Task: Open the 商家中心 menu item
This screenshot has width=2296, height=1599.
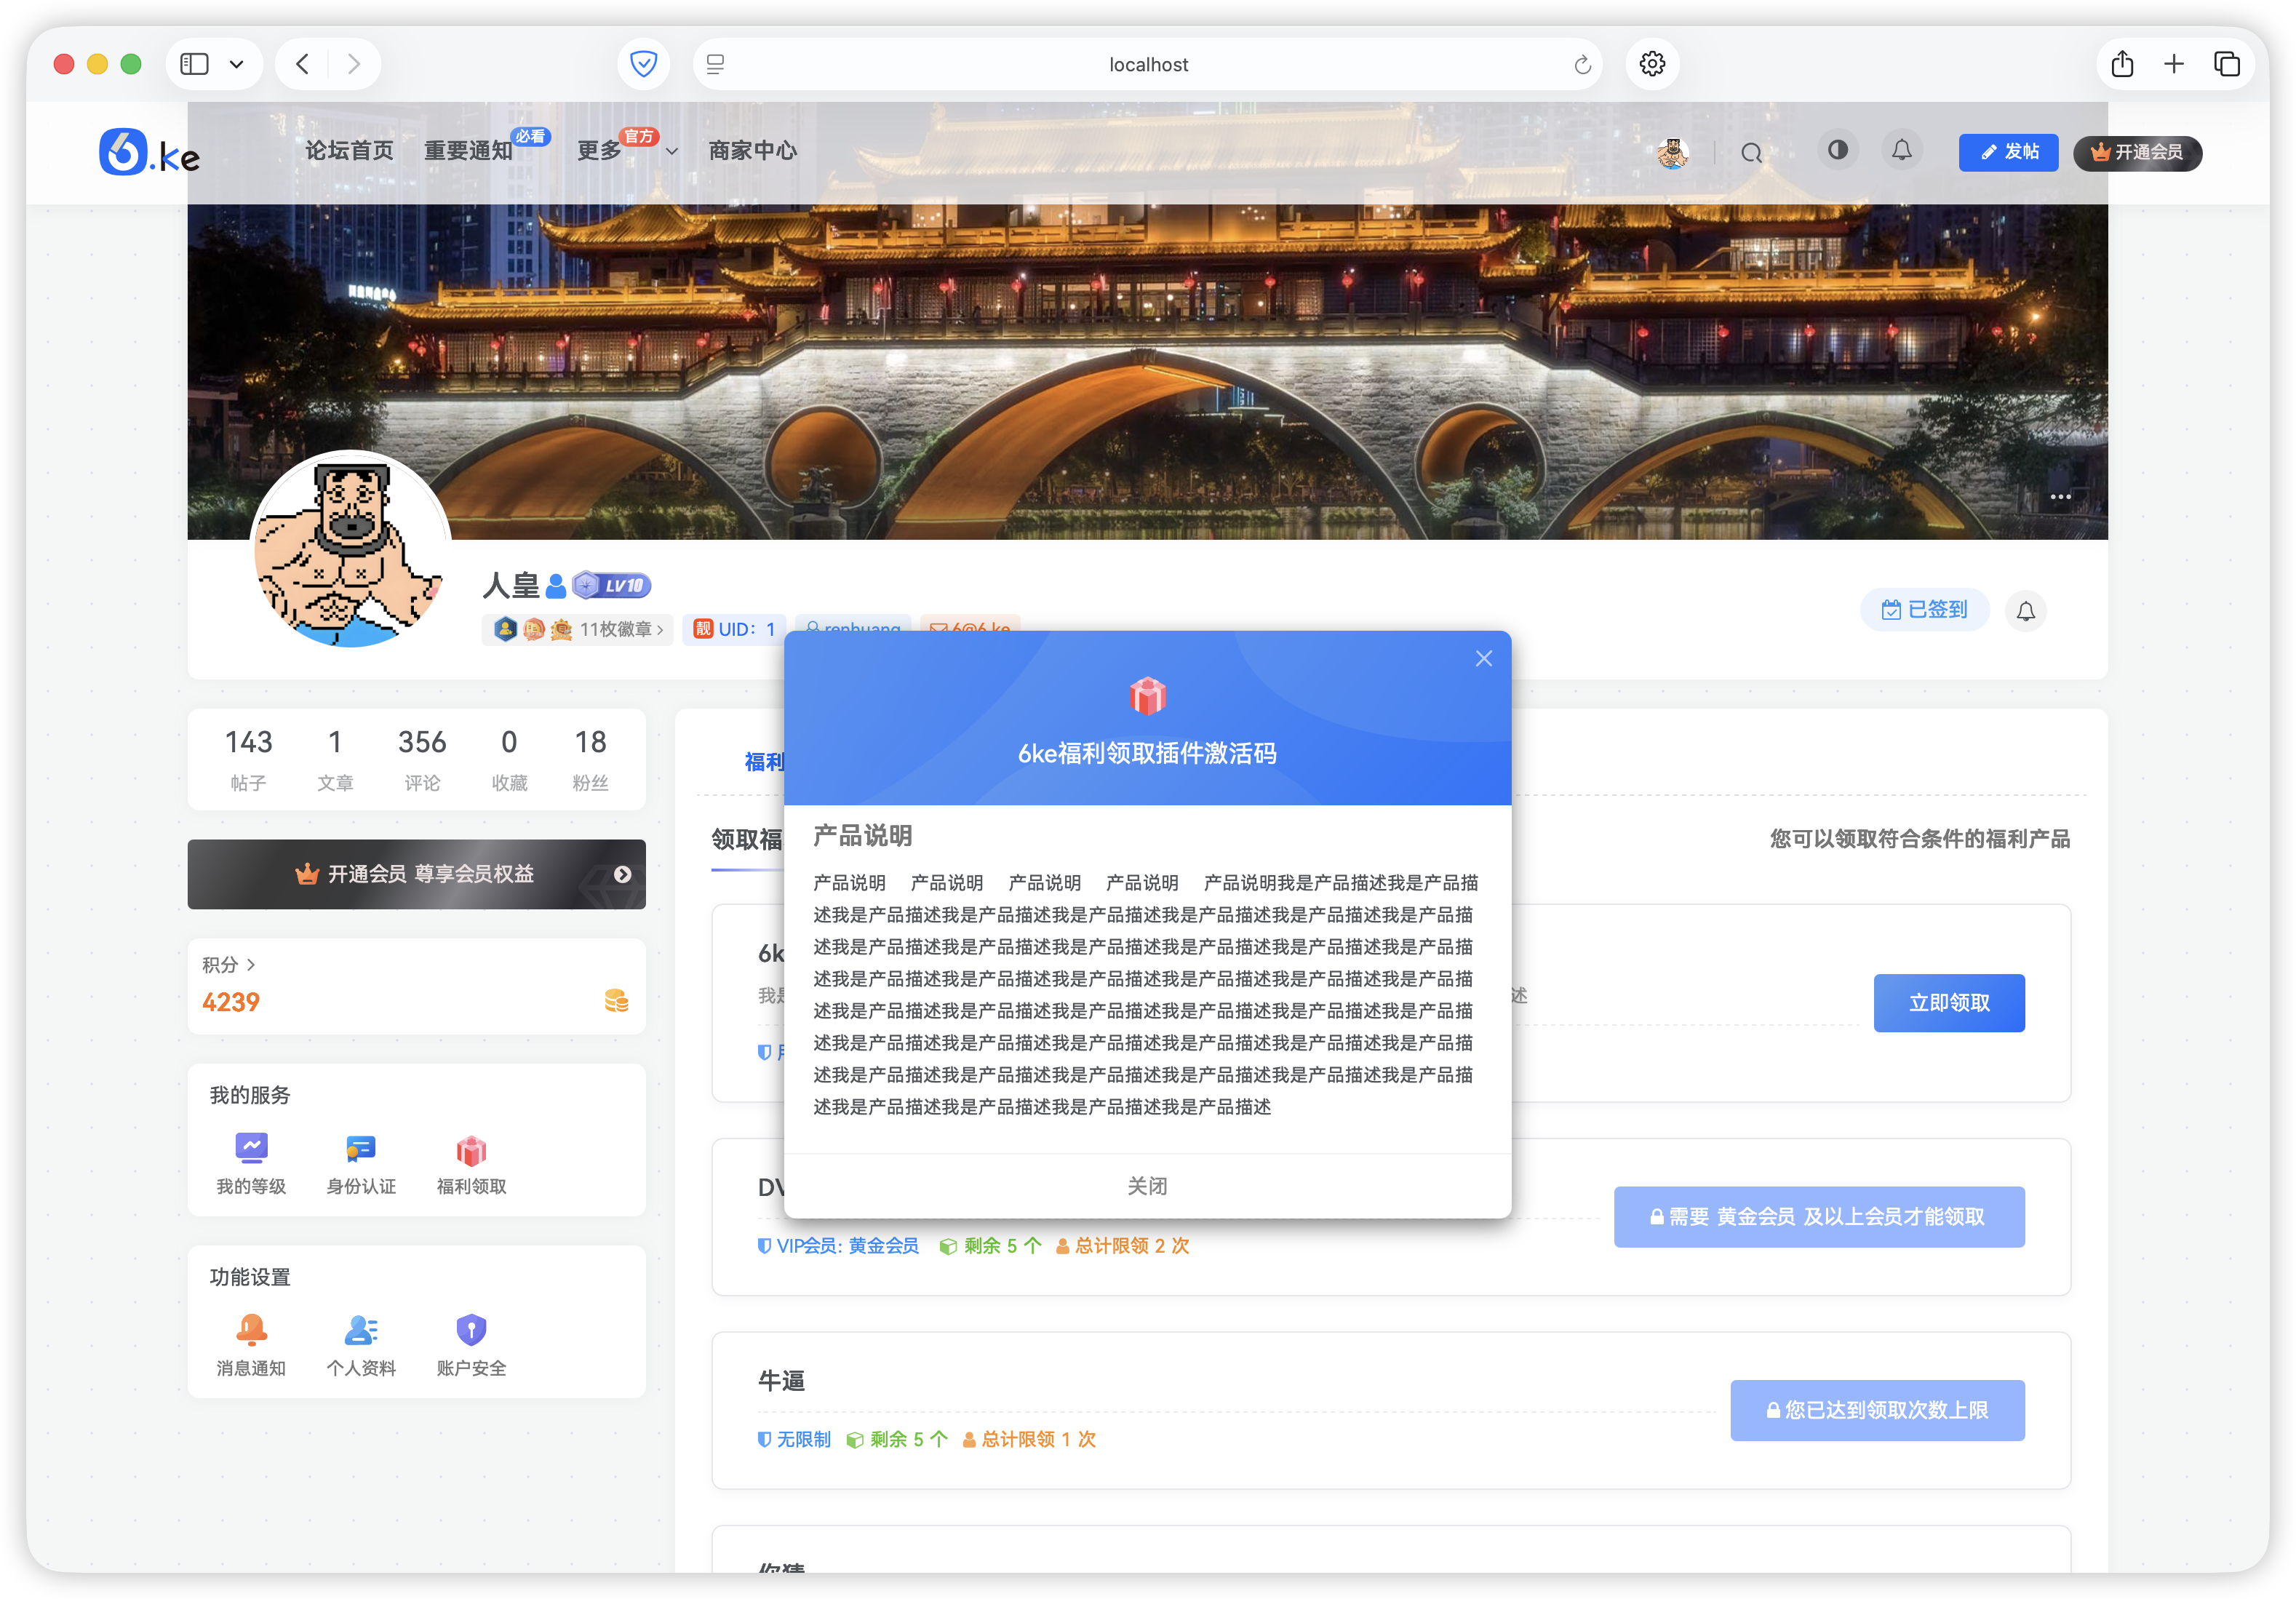Action: pos(752,150)
